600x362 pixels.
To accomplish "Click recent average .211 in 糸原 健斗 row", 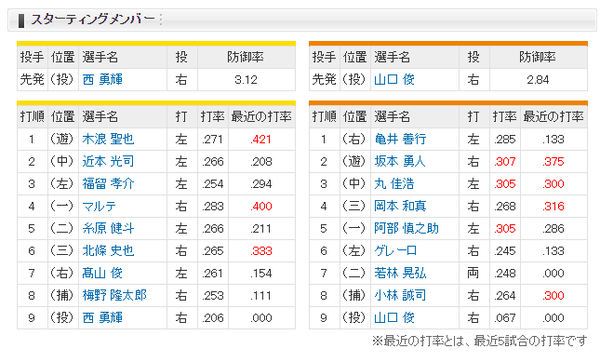I will pos(261,228).
